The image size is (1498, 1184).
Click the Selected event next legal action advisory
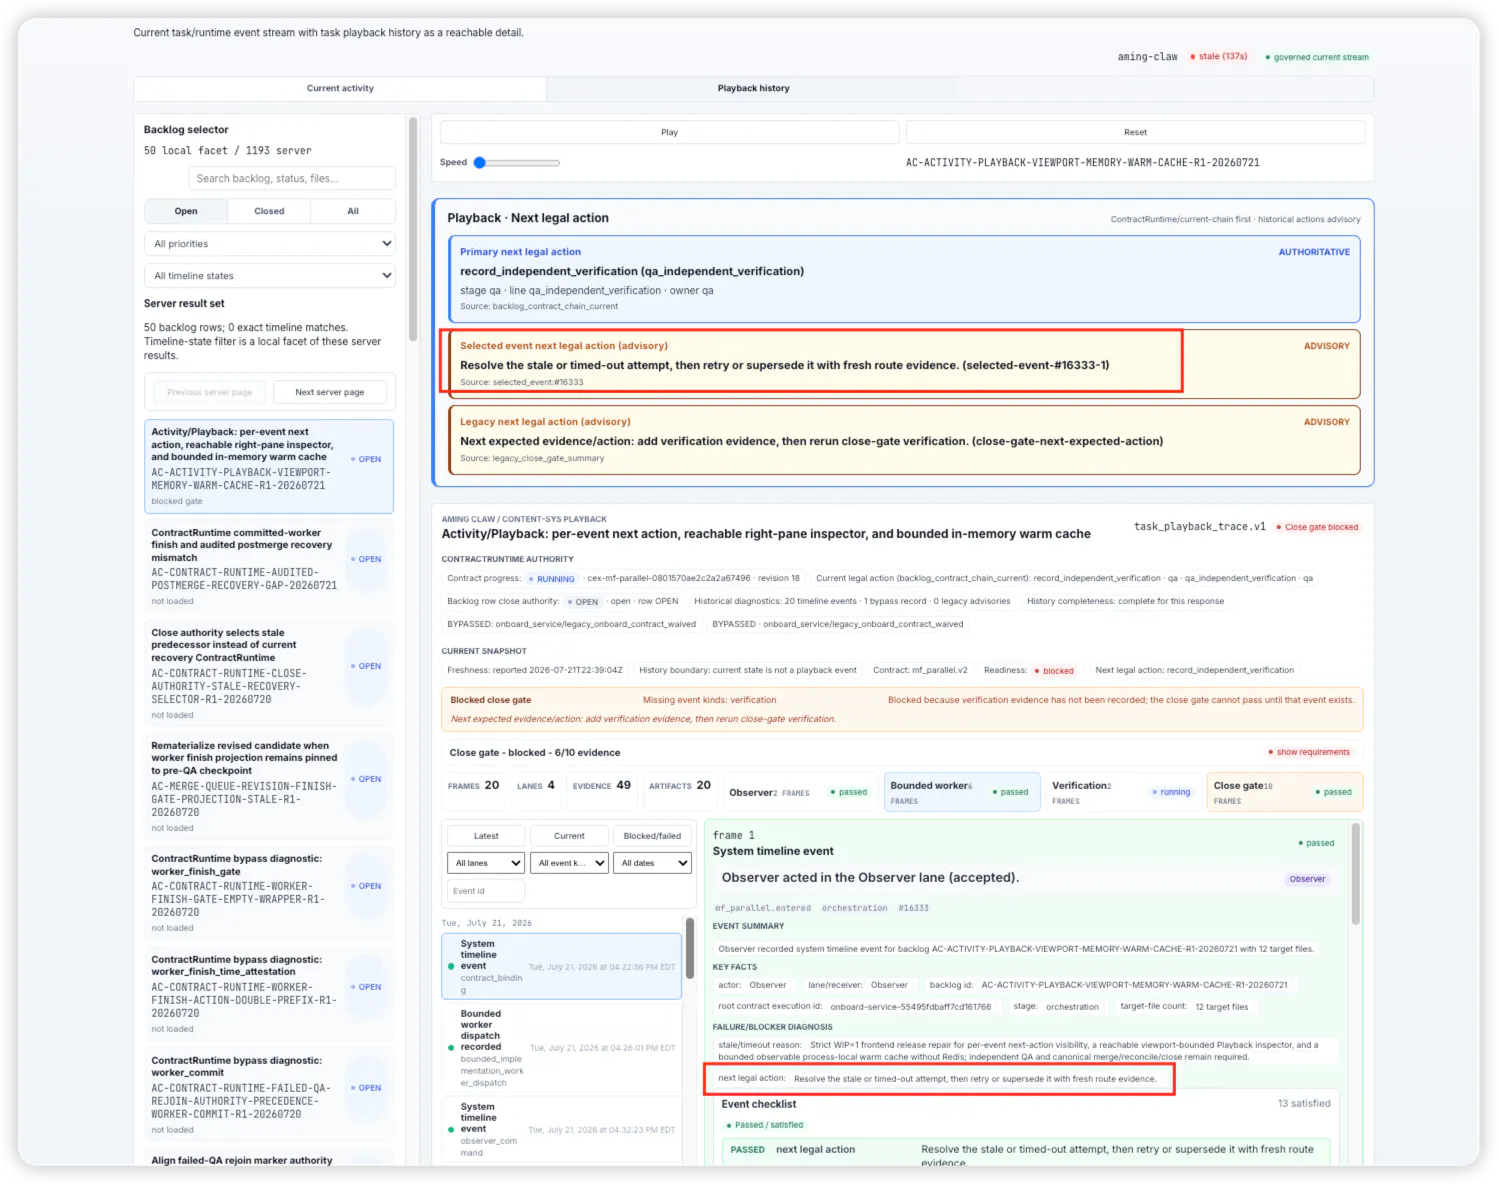point(904,364)
